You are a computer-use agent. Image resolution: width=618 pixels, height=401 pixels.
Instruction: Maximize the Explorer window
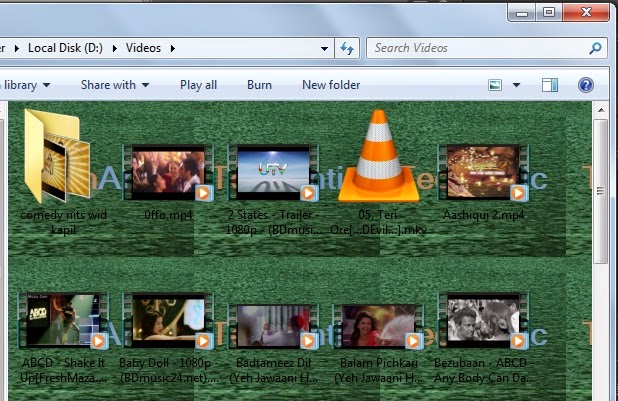pyautogui.click(x=549, y=13)
